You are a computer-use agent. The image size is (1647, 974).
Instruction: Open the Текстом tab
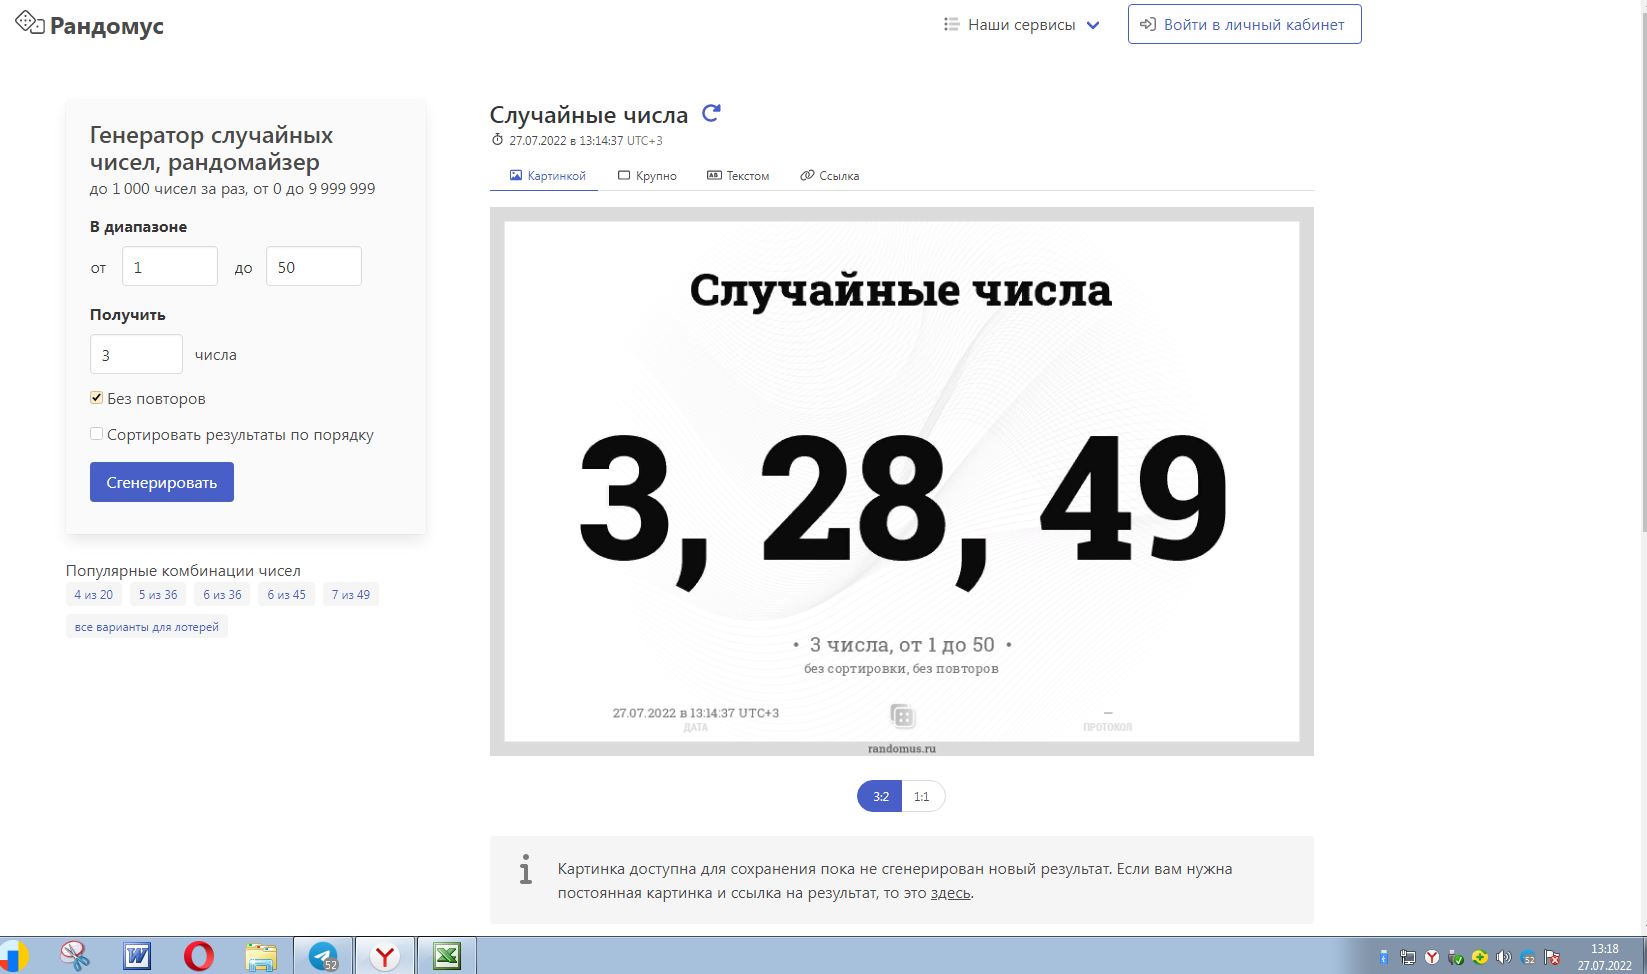click(738, 176)
